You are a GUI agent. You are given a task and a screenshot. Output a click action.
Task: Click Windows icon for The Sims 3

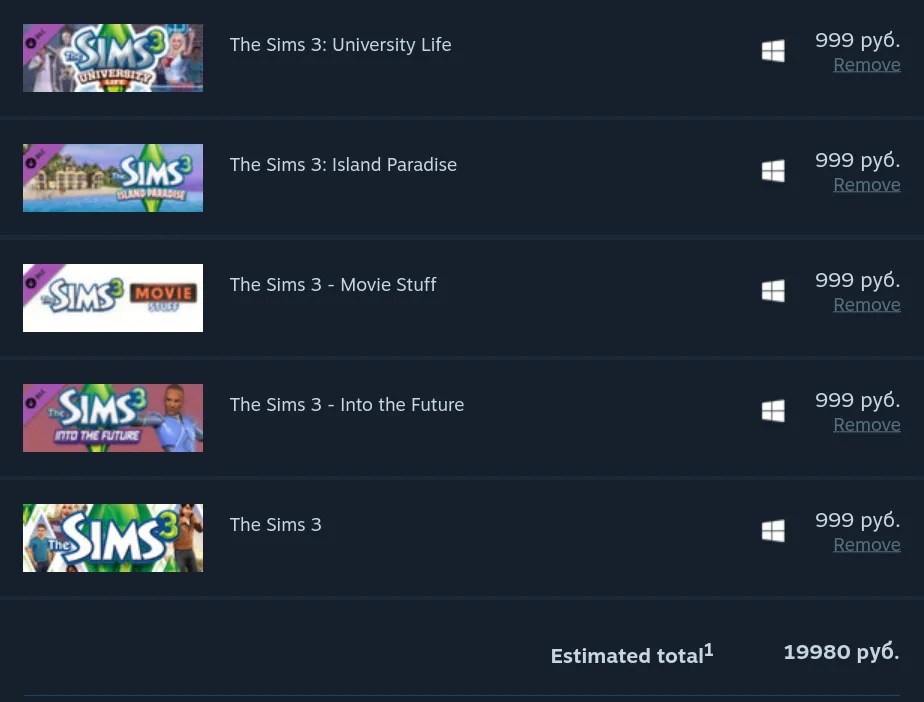coord(773,531)
